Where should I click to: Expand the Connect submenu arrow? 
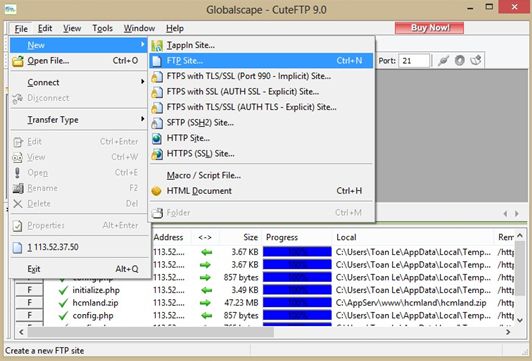pos(142,82)
